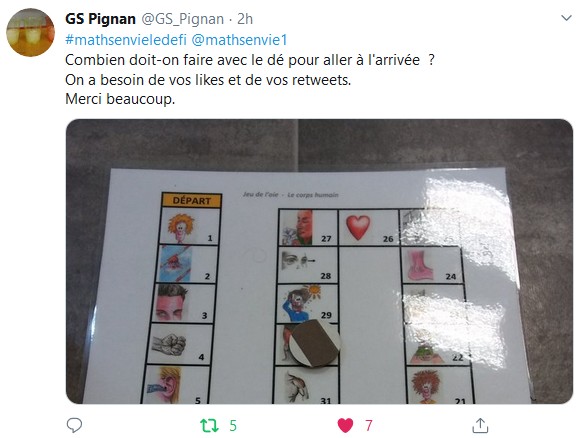This screenshot has width=580, height=438.
Task: Click the round game token in photo
Action: (x=314, y=343)
